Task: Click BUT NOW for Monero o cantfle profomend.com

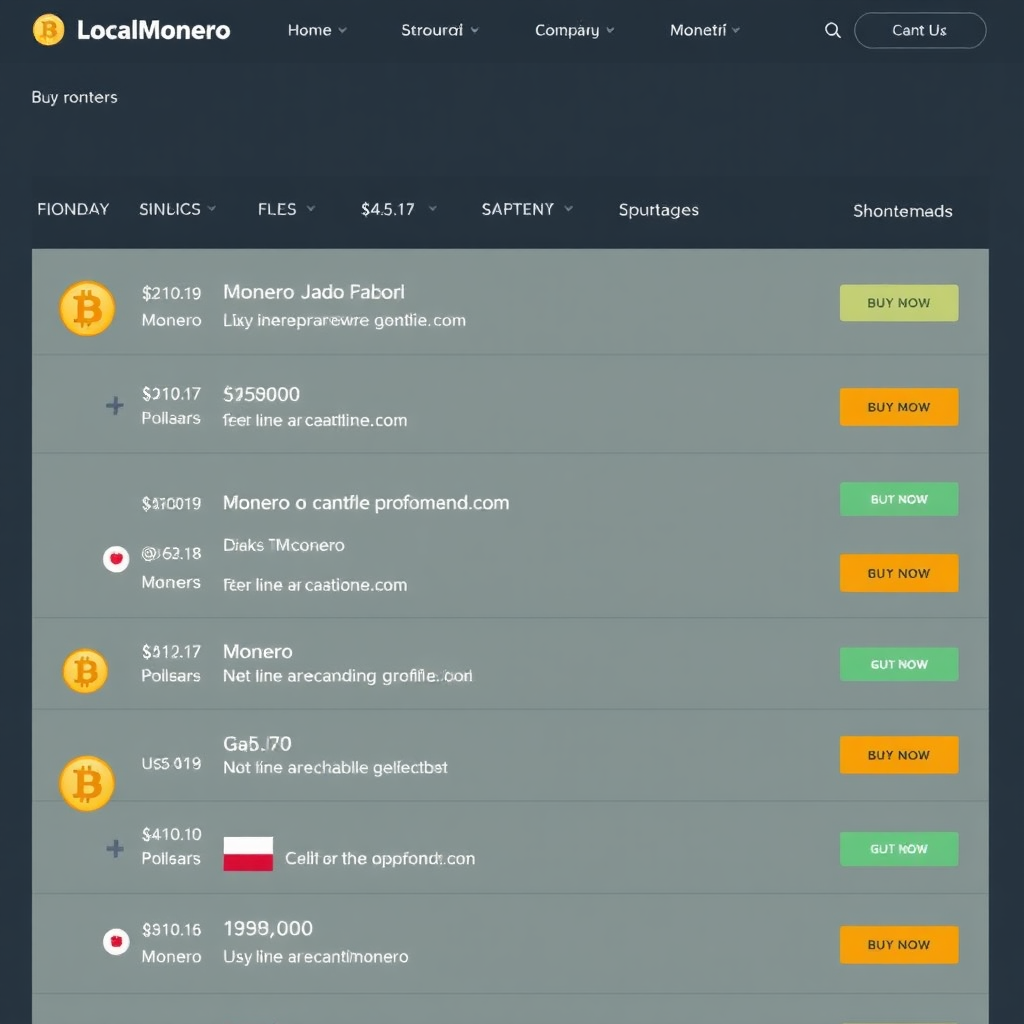Action: click(899, 499)
